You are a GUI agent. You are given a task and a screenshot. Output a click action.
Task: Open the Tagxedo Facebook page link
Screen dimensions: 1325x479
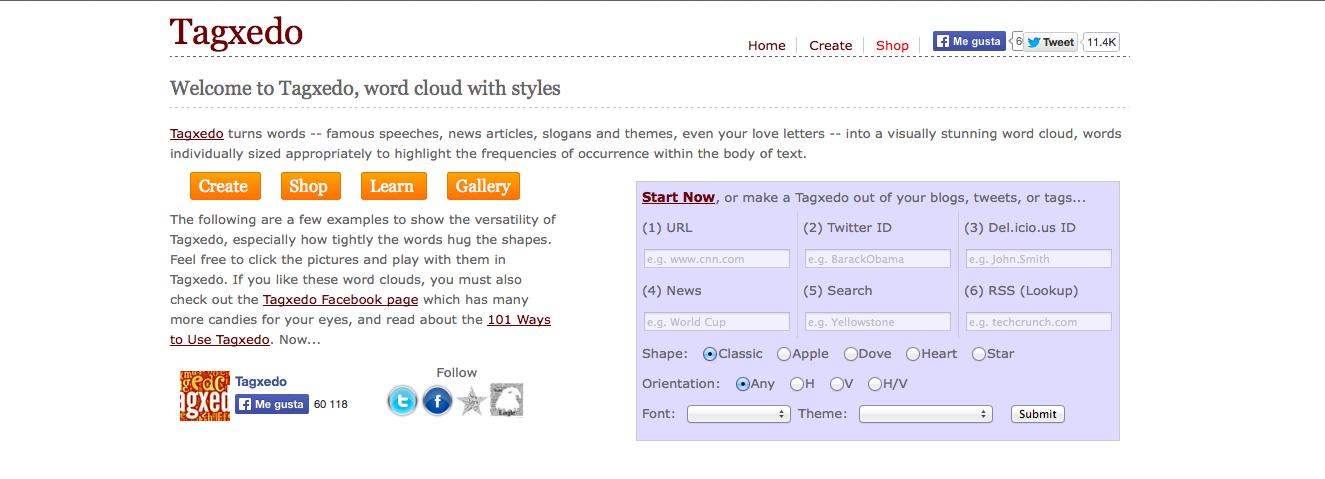coord(341,300)
